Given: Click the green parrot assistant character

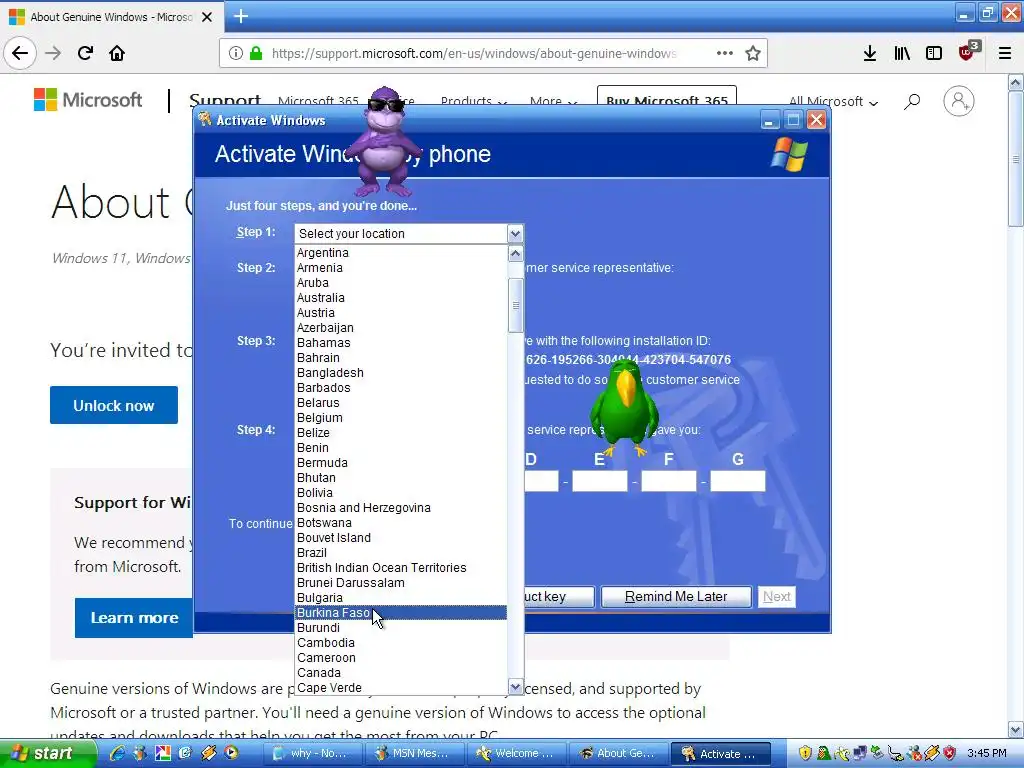Looking at the screenshot, I should coord(624,408).
